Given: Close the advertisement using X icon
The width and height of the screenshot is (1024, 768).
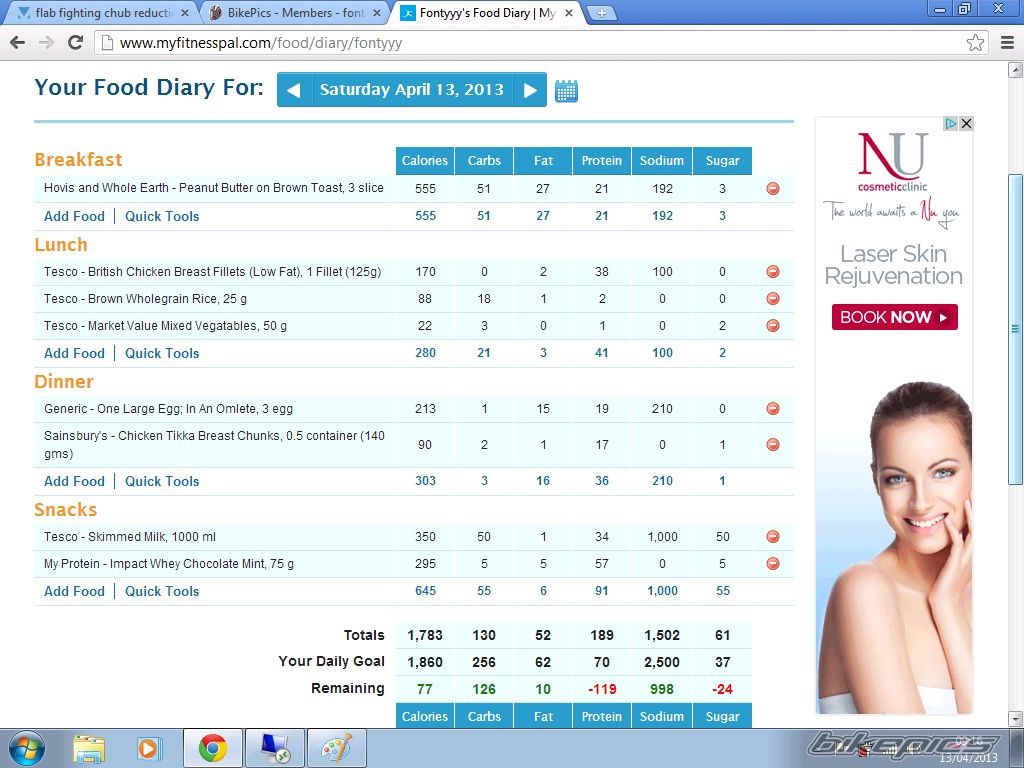Looking at the screenshot, I should [966, 124].
